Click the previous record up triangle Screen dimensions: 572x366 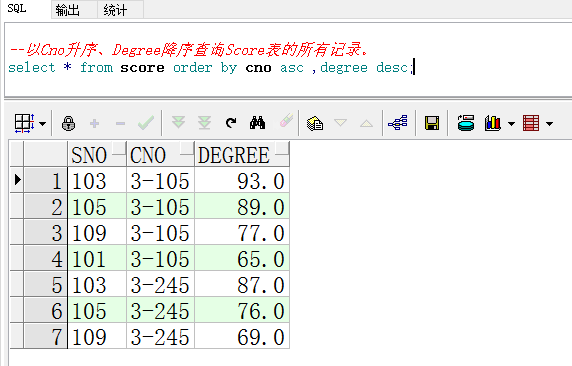[366, 124]
